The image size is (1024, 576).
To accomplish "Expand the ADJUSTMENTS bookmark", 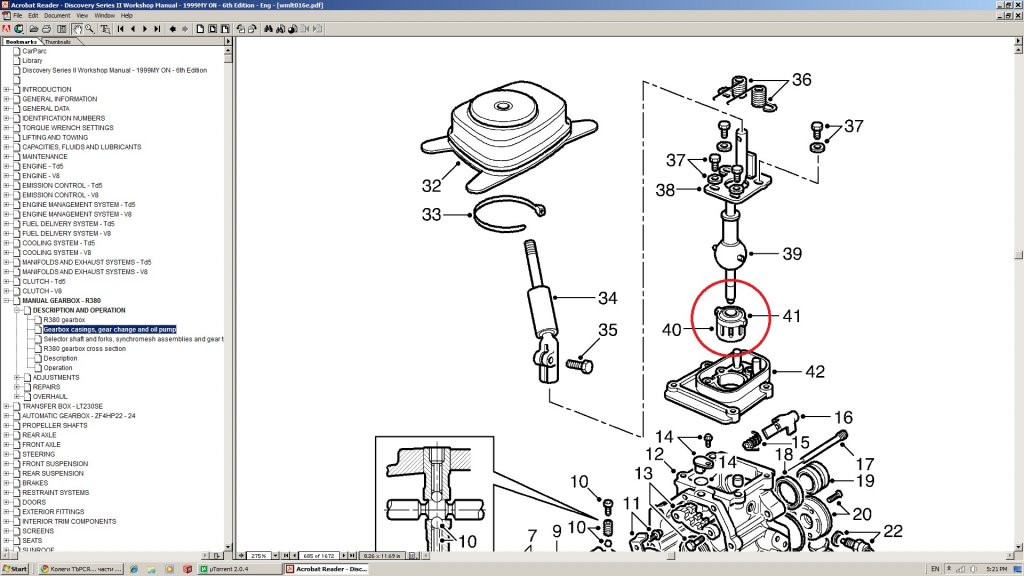I will click(x=17, y=377).
